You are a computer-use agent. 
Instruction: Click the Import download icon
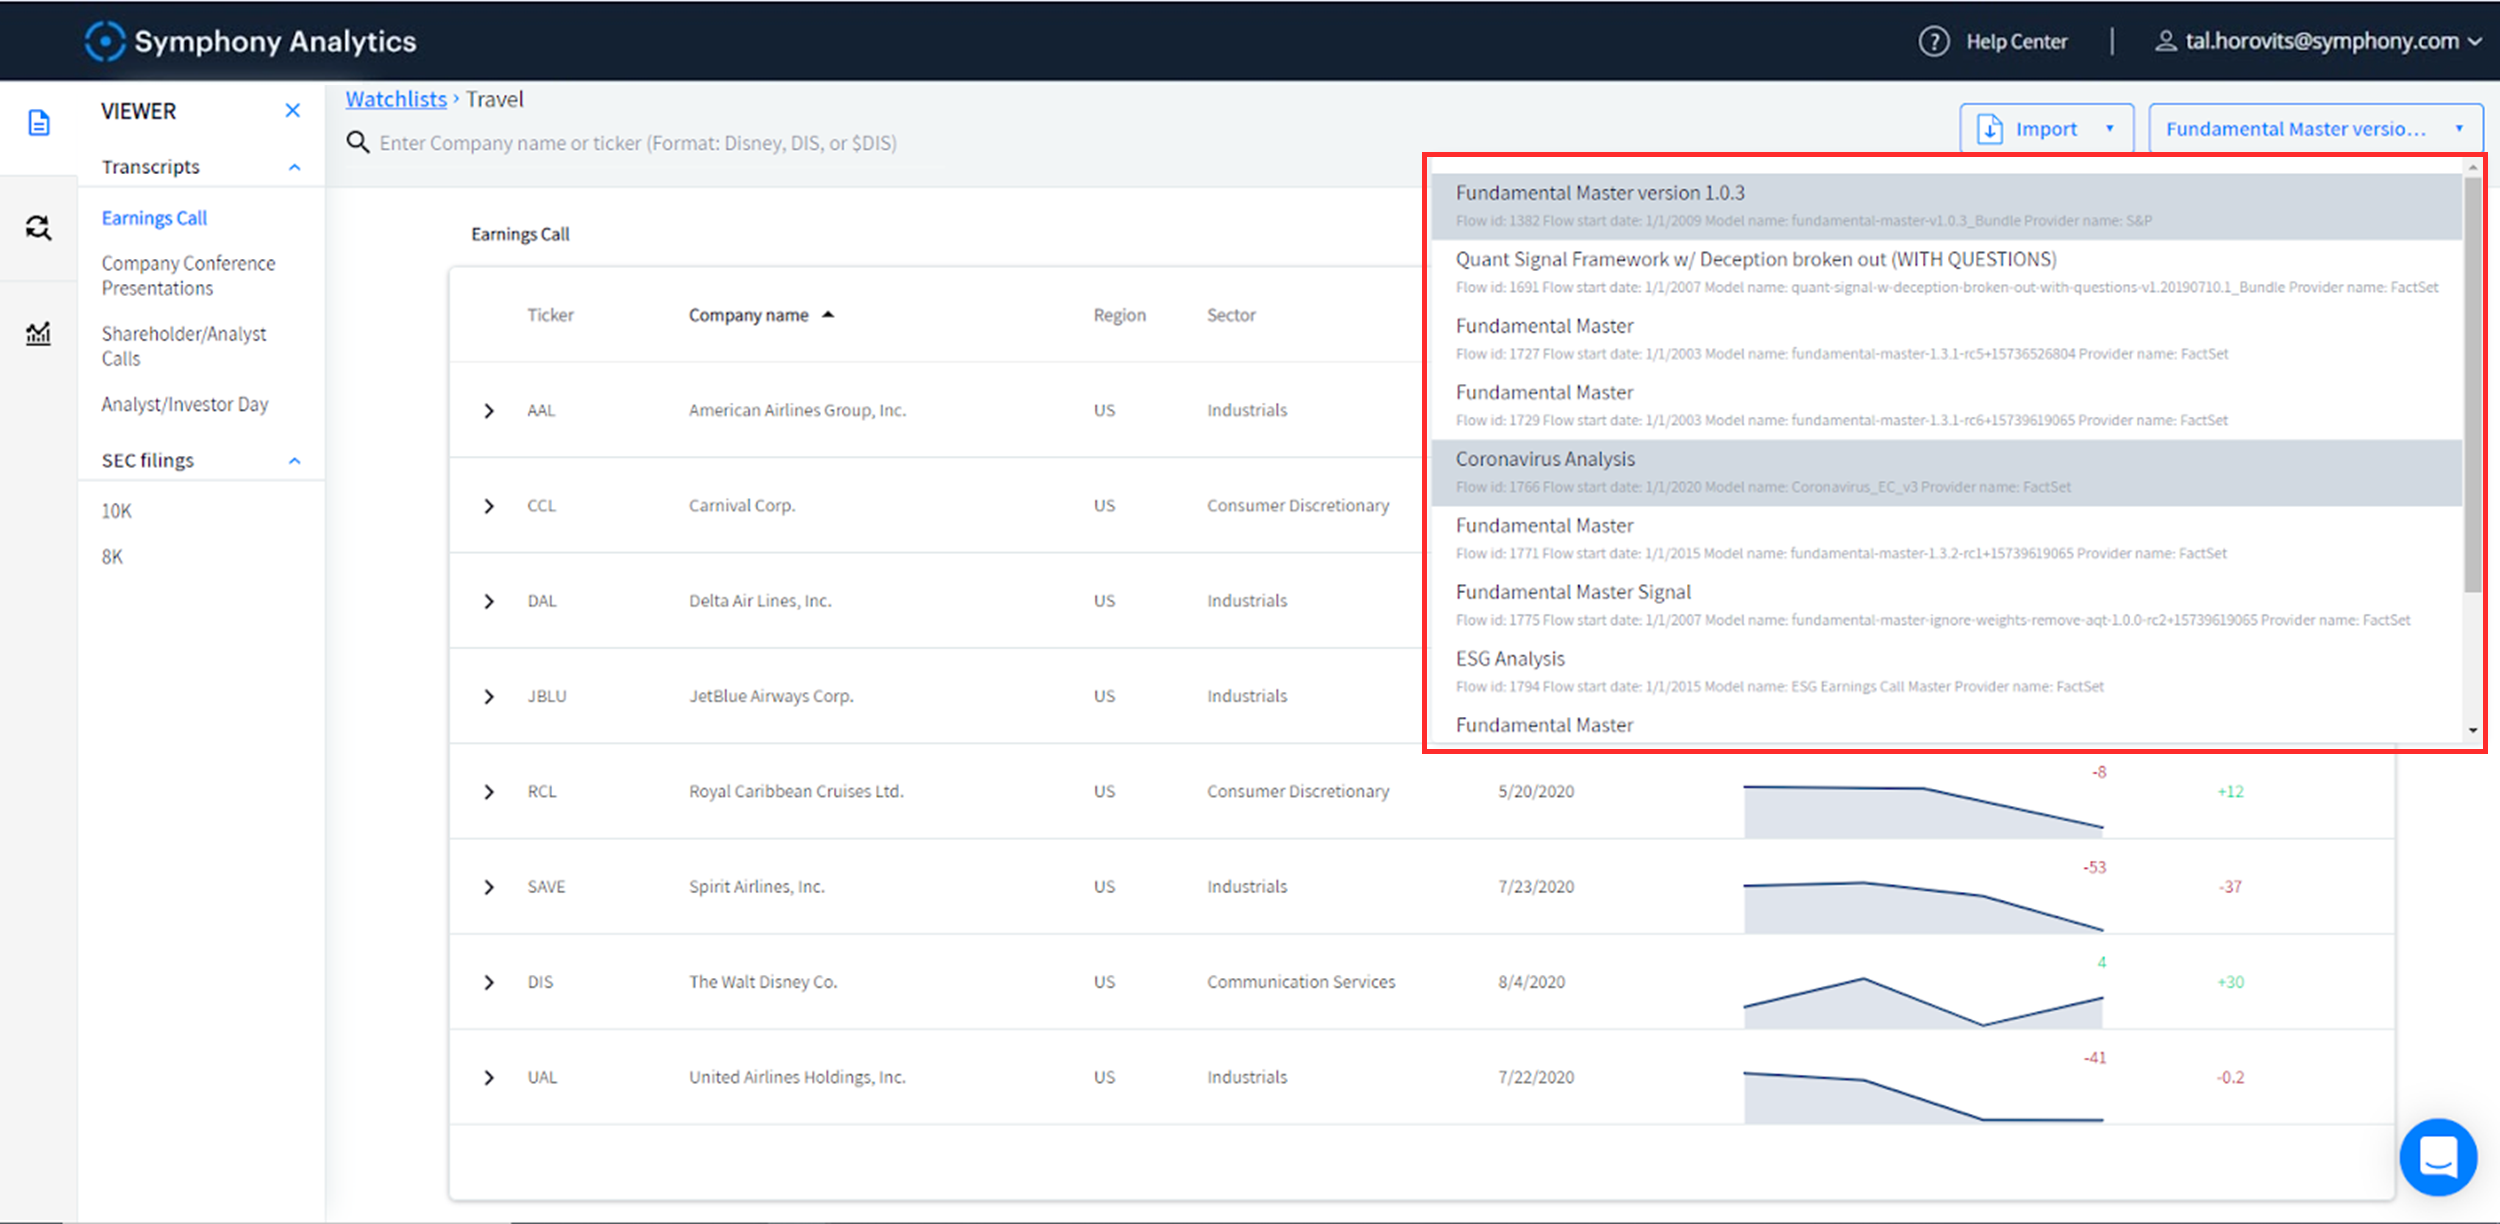(1990, 129)
